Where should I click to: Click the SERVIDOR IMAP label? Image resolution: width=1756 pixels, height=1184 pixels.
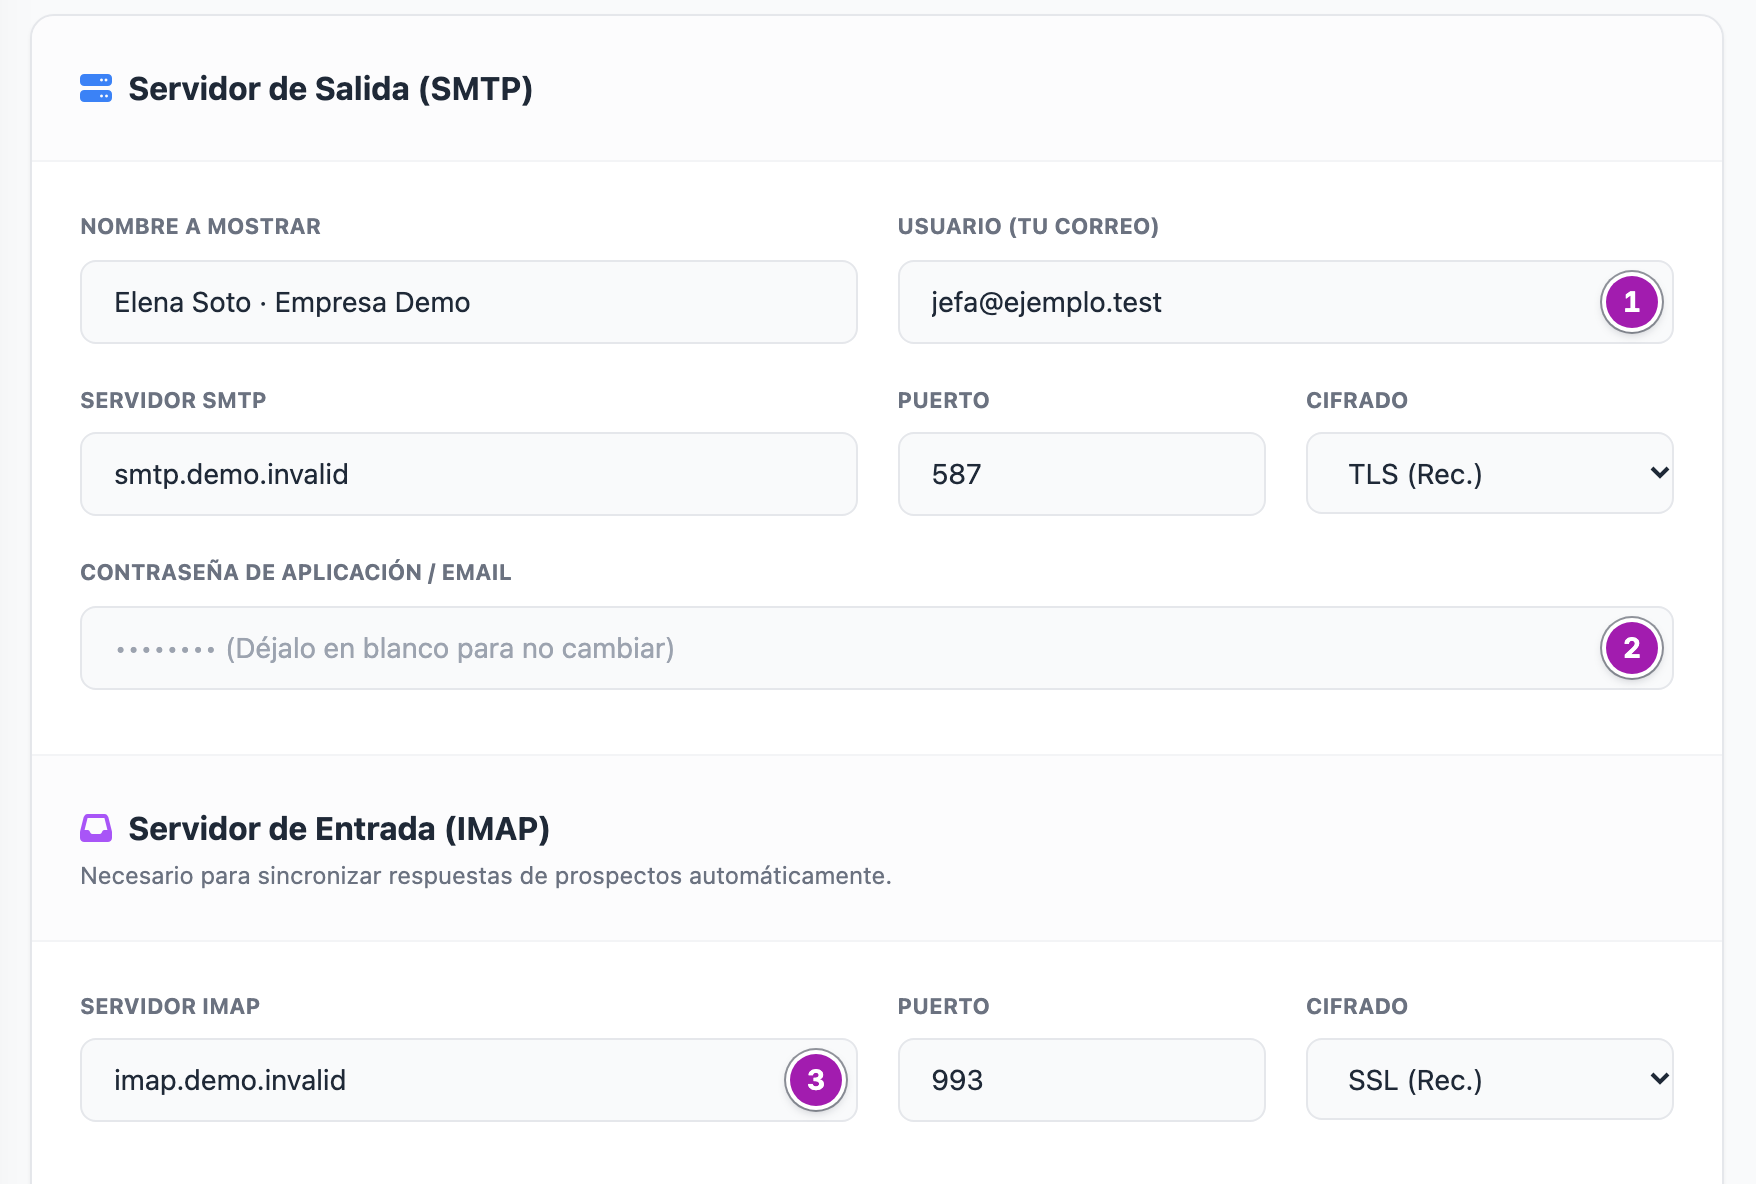170,1007
